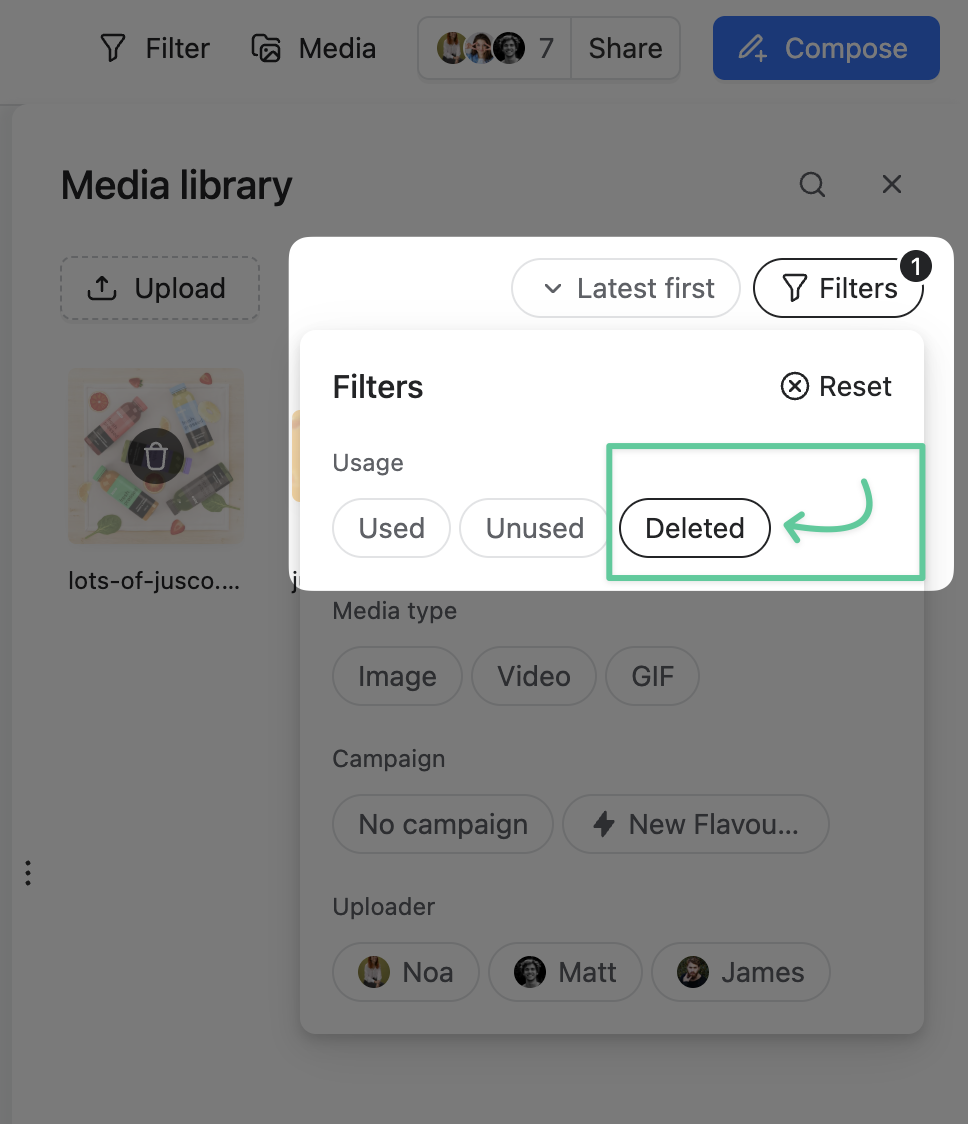This screenshot has width=968, height=1124.
Task: Click the three-dot vertical handle icon
Action: [28, 873]
